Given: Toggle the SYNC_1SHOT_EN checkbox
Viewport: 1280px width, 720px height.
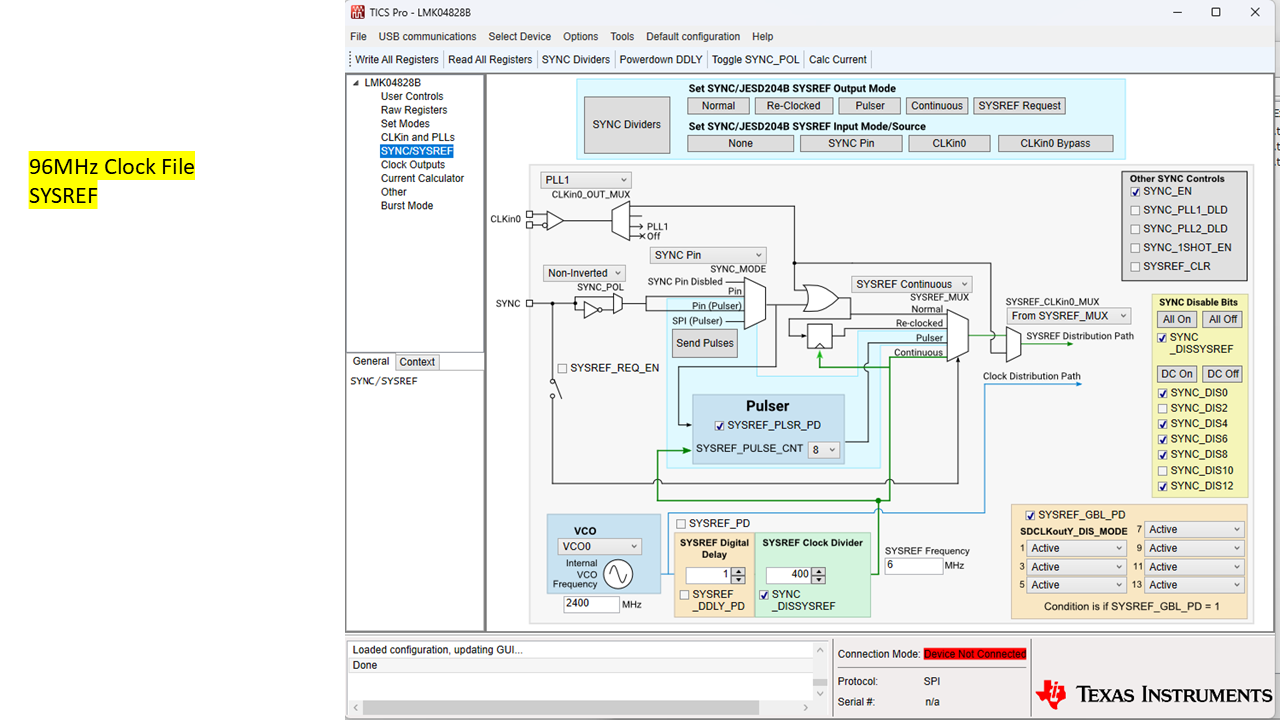Looking at the screenshot, I should tap(1135, 248).
